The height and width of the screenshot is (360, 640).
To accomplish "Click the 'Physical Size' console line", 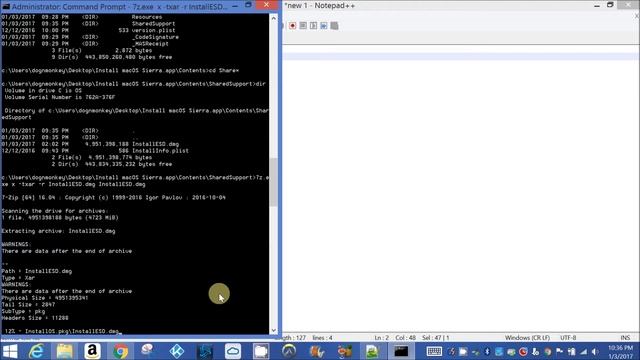I will 44,298.
